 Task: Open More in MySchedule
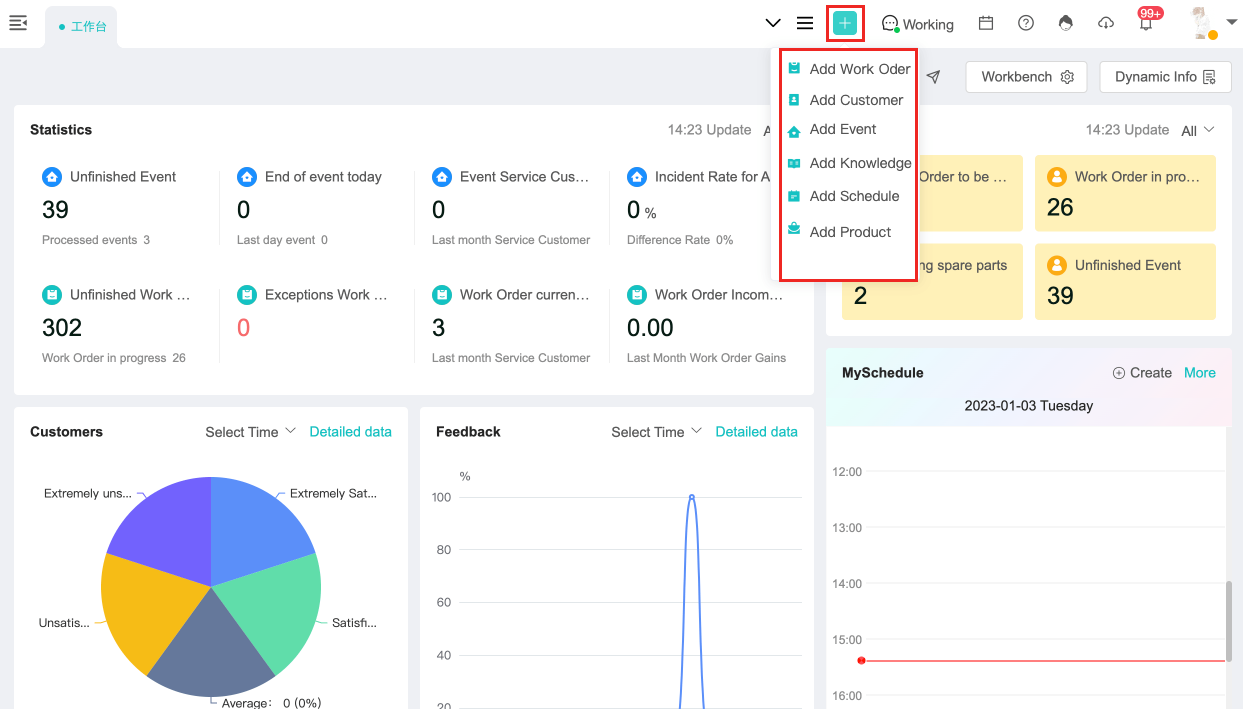point(1200,373)
